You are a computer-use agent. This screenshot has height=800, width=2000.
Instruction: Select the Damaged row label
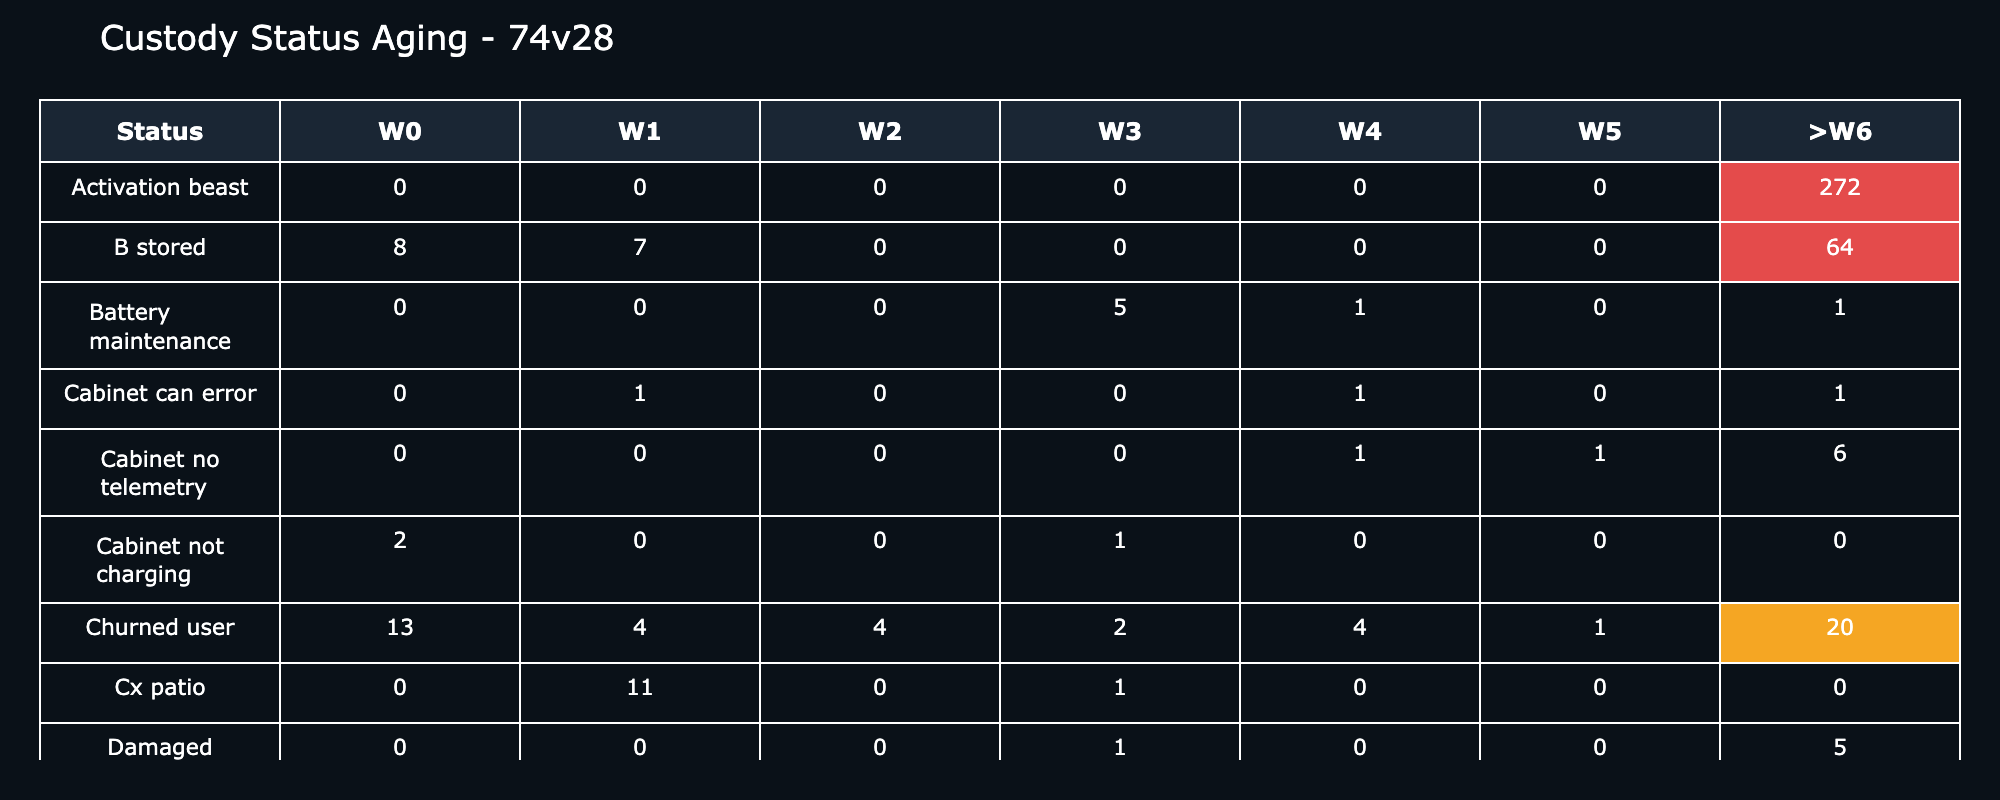(x=160, y=747)
